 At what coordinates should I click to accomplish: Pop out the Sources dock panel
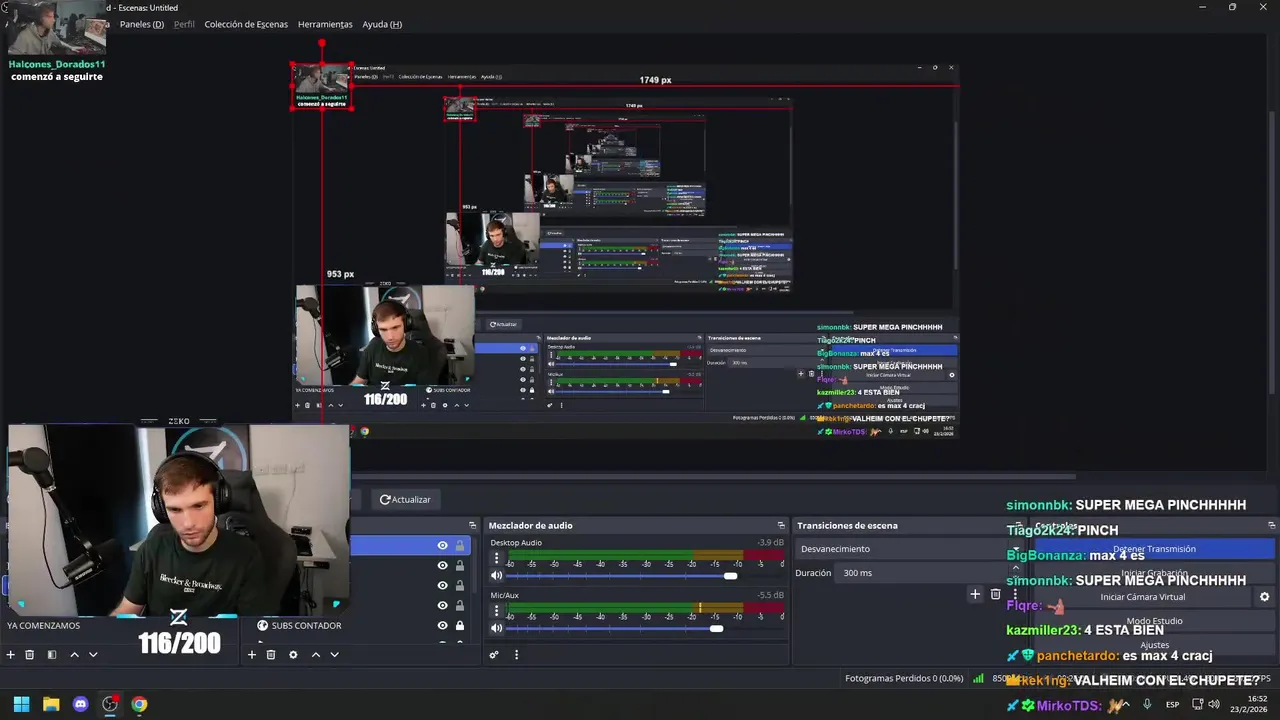[x=473, y=525]
